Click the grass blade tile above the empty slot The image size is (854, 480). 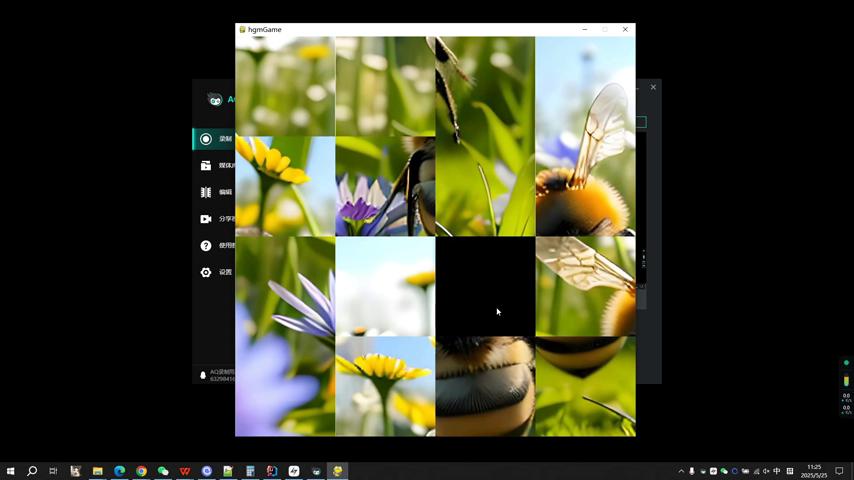coord(485,186)
